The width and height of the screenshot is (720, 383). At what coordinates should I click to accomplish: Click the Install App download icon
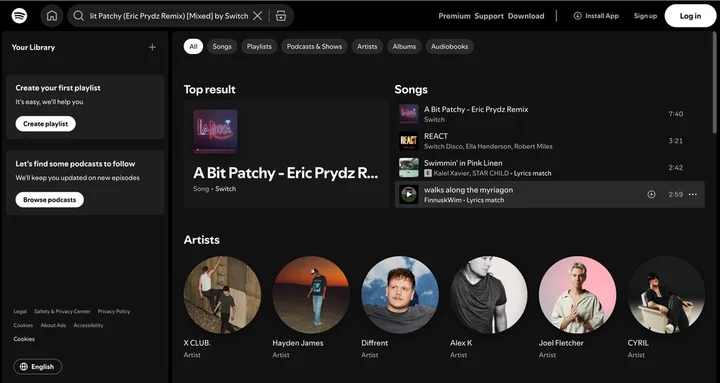click(577, 16)
